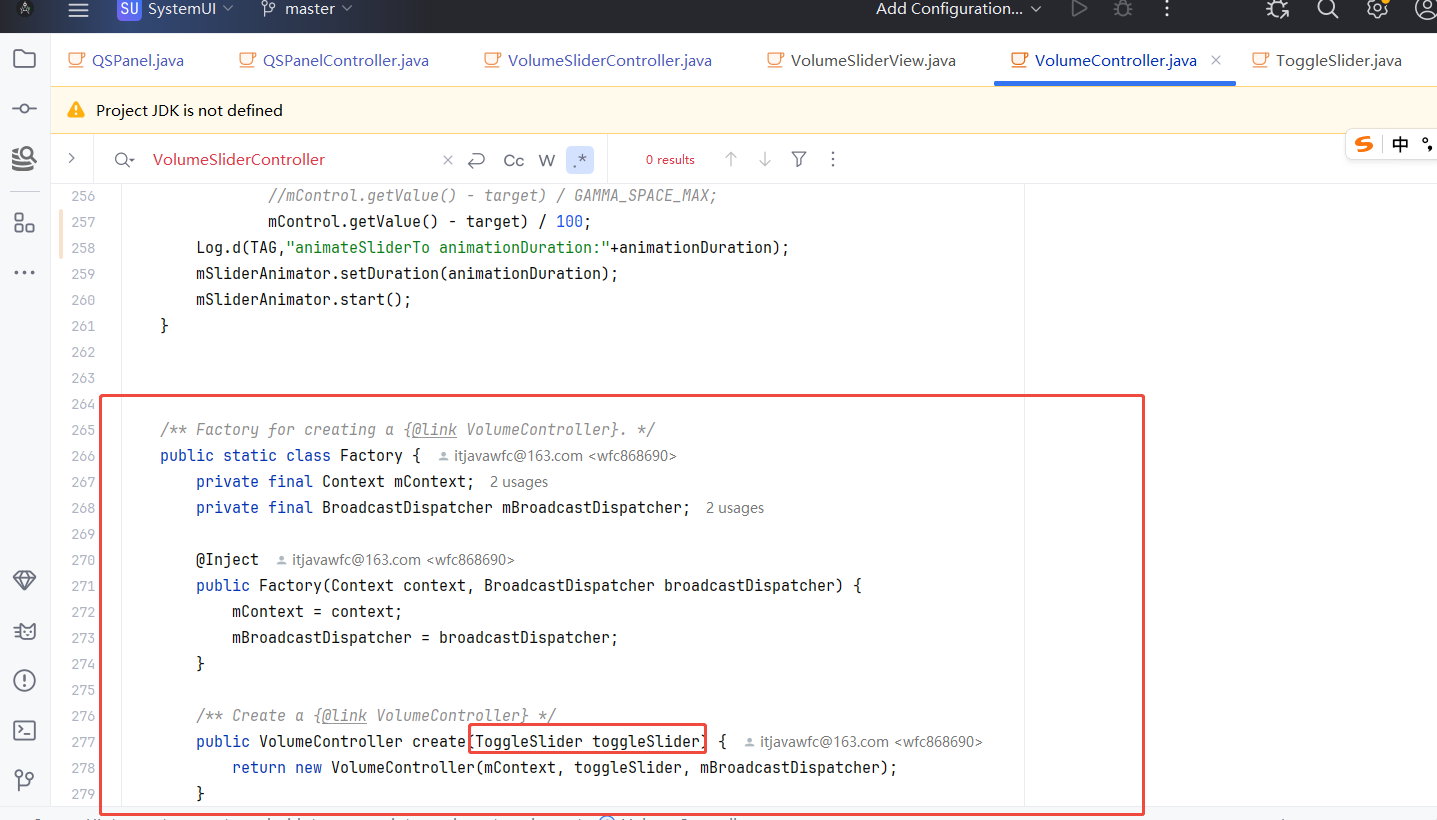Expand the SystemUI project dropdown

tap(176, 9)
